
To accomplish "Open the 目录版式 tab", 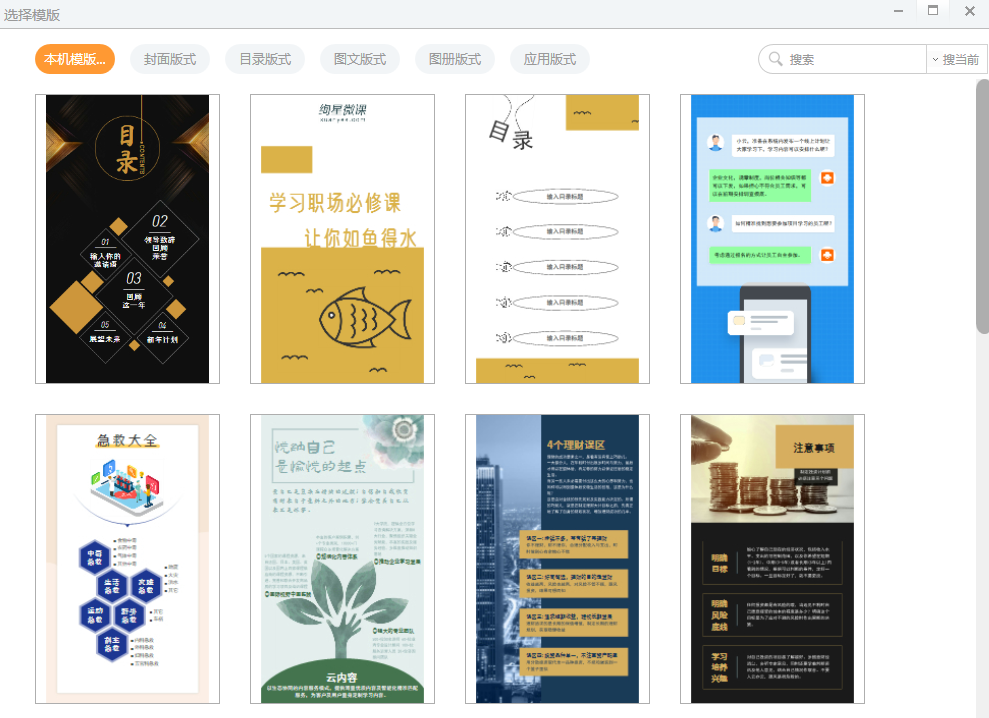I will pos(265,59).
